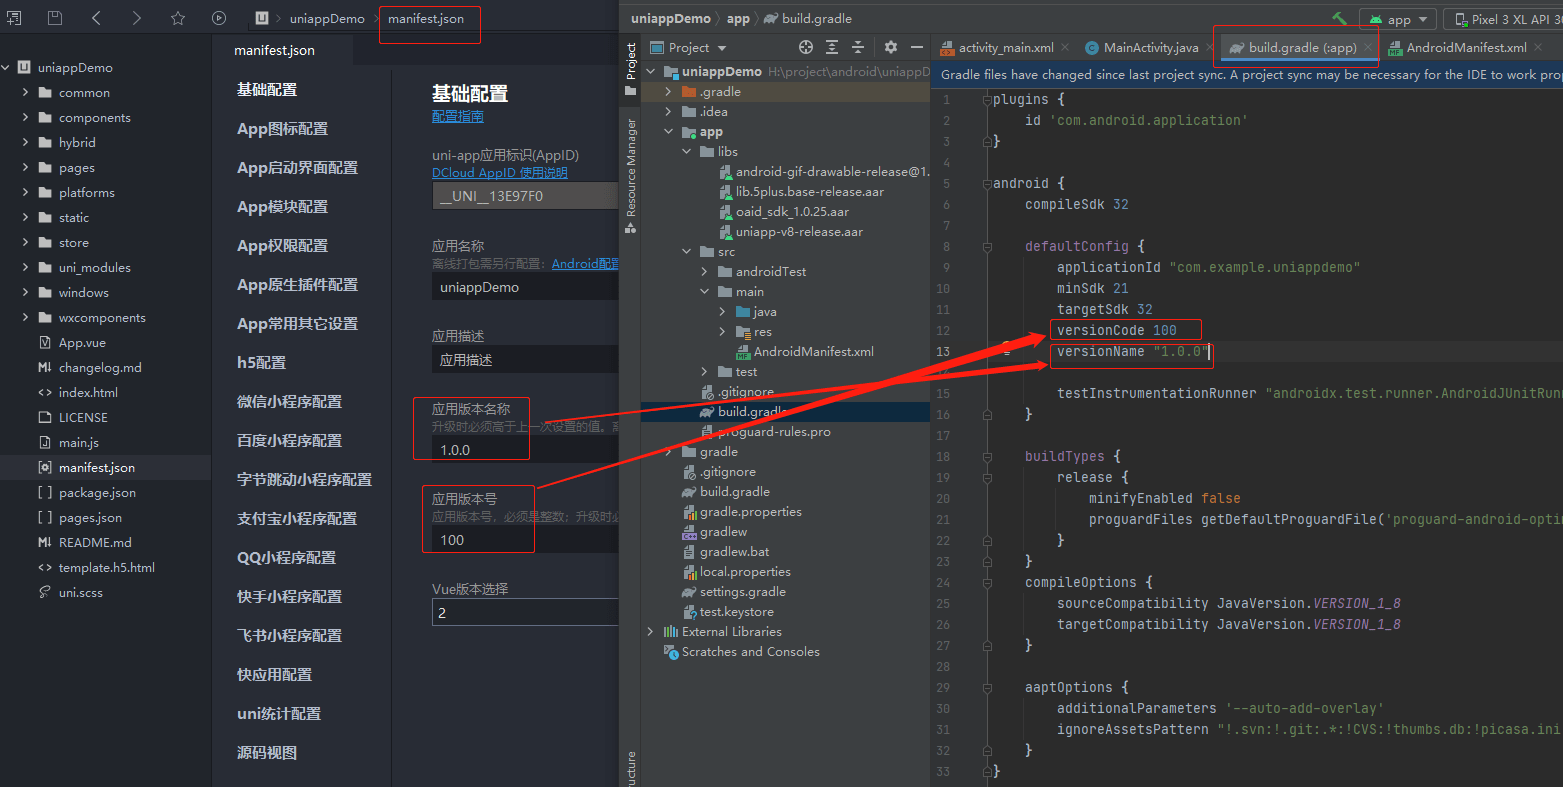This screenshot has height=787, width=1563.
Task: Open 微信小程序配置 section in manifest sidebar
Action: coord(289,402)
